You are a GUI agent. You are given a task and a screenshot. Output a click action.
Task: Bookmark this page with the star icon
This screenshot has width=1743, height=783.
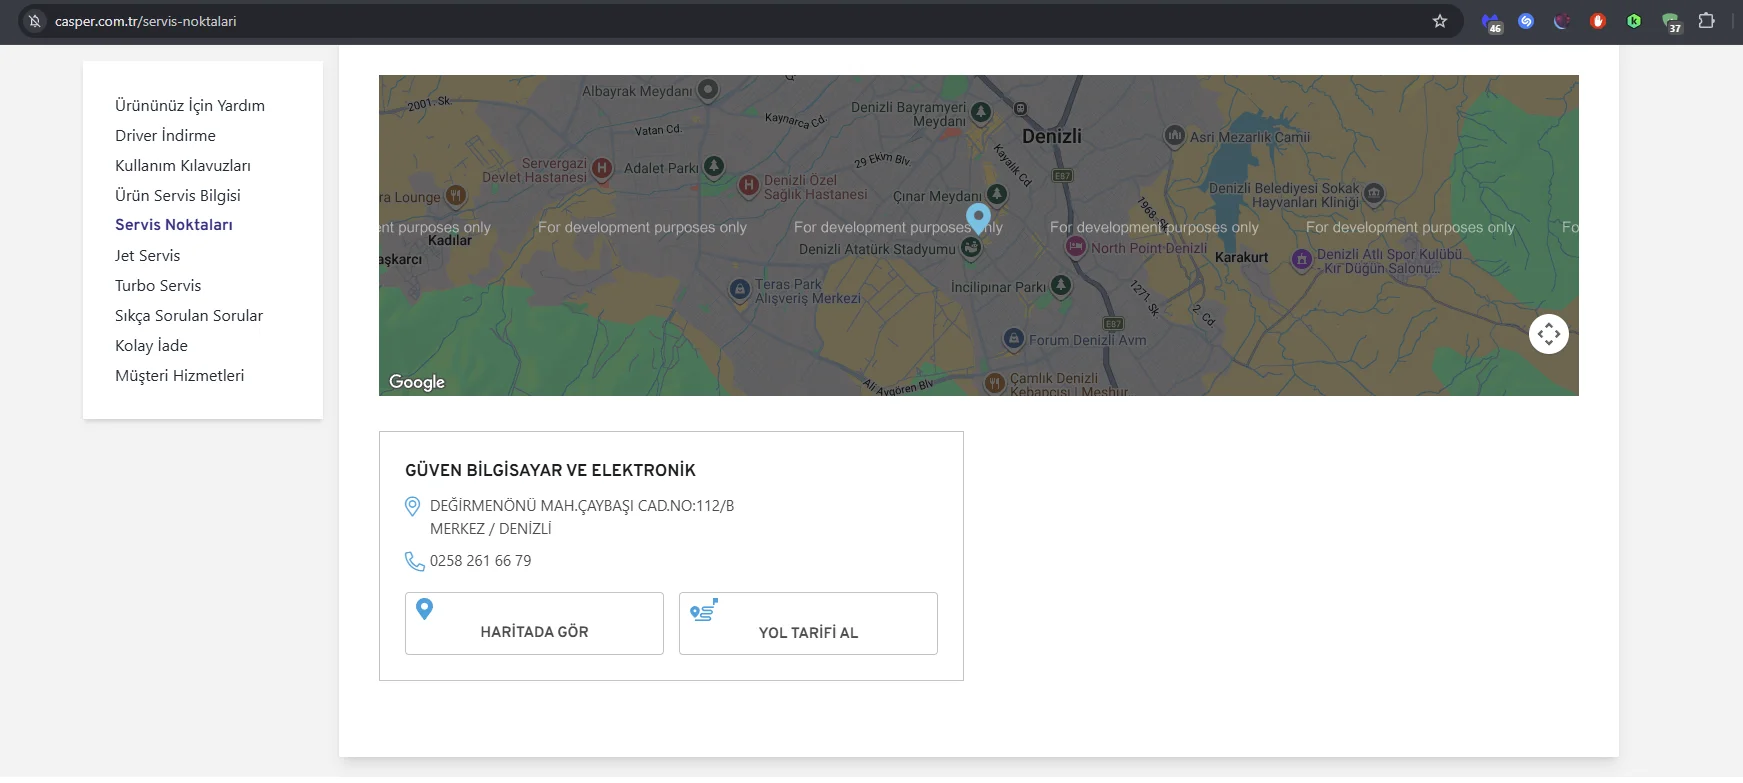(1440, 21)
